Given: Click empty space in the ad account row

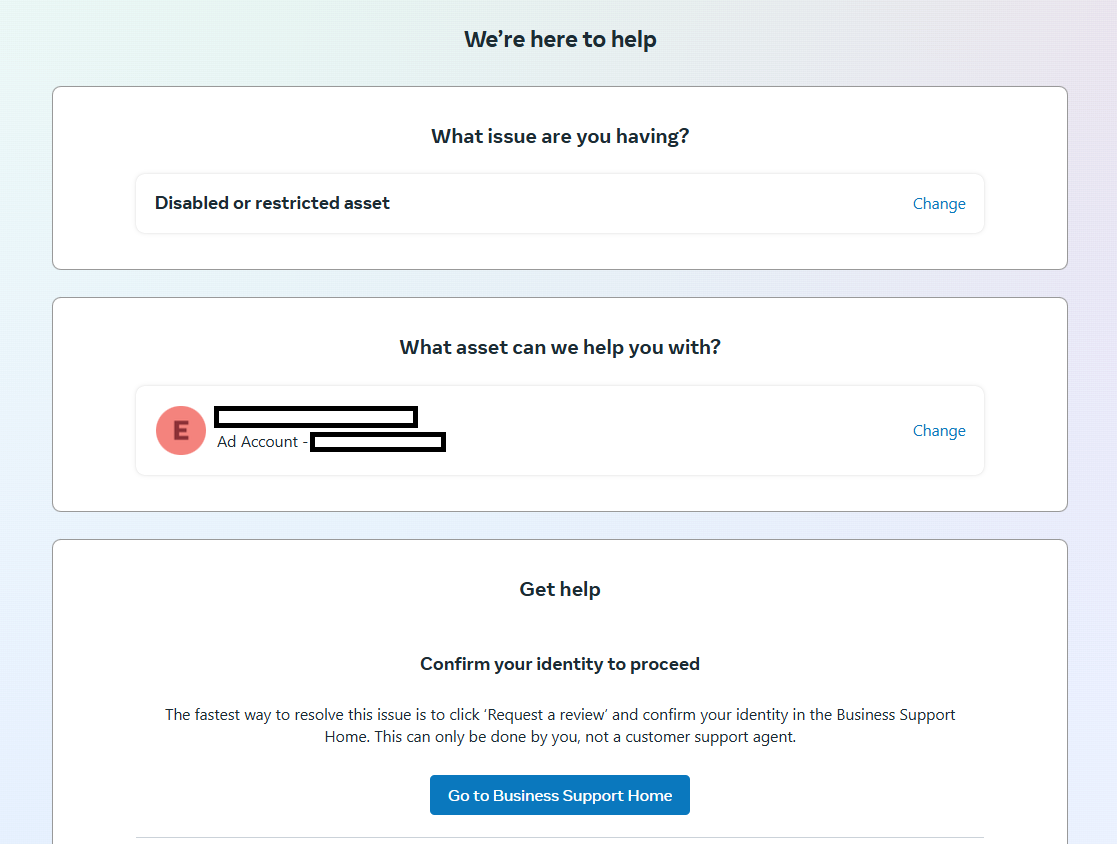Looking at the screenshot, I should tap(677, 430).
